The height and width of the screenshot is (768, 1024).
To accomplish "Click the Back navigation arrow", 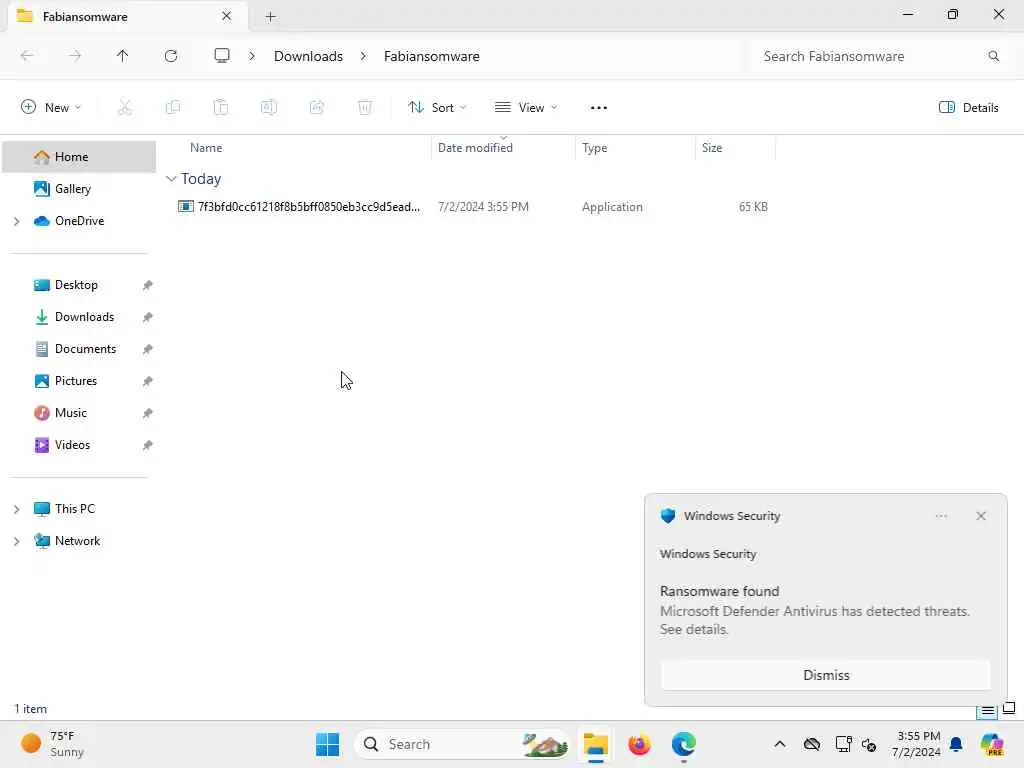I will coord(27,56).
